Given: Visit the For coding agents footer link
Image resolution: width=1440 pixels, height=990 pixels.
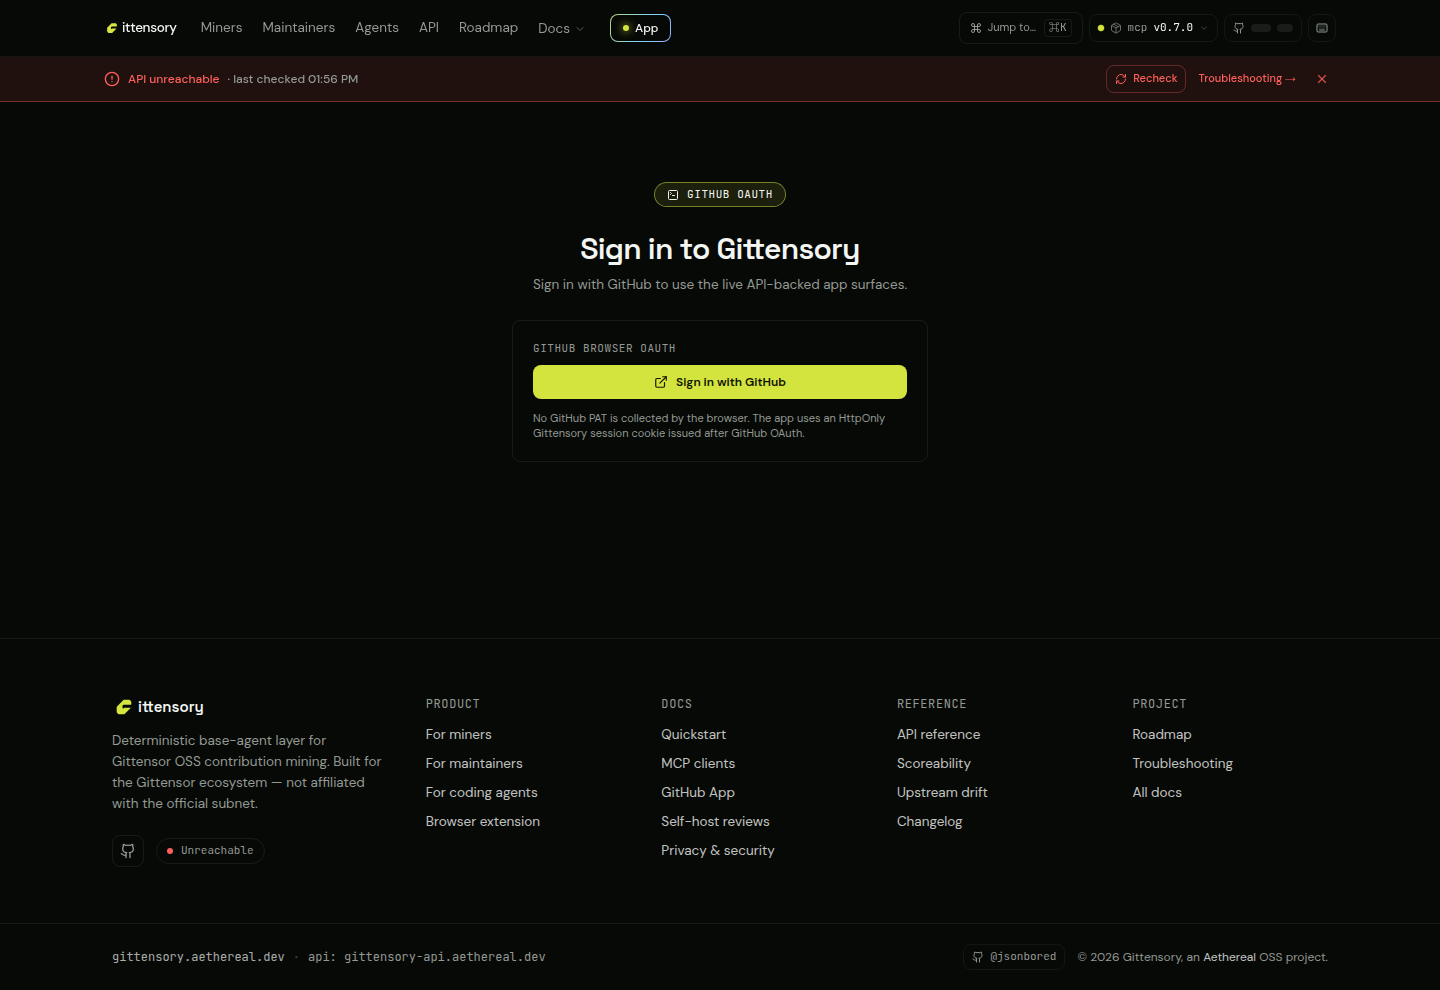Looking at the screenshot, I should tap(482, 793).
